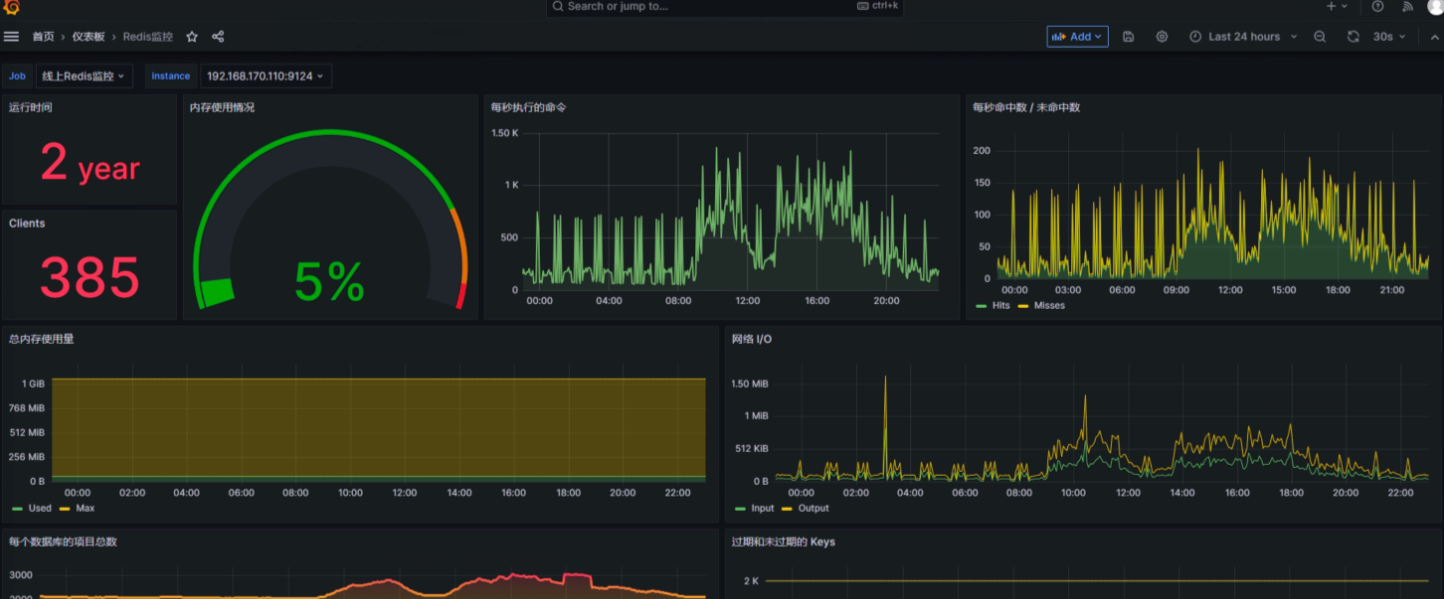Open the Job variable dropdown 线上Redis监控
Screen dimensions: 1444x599
tap(83, 76)
